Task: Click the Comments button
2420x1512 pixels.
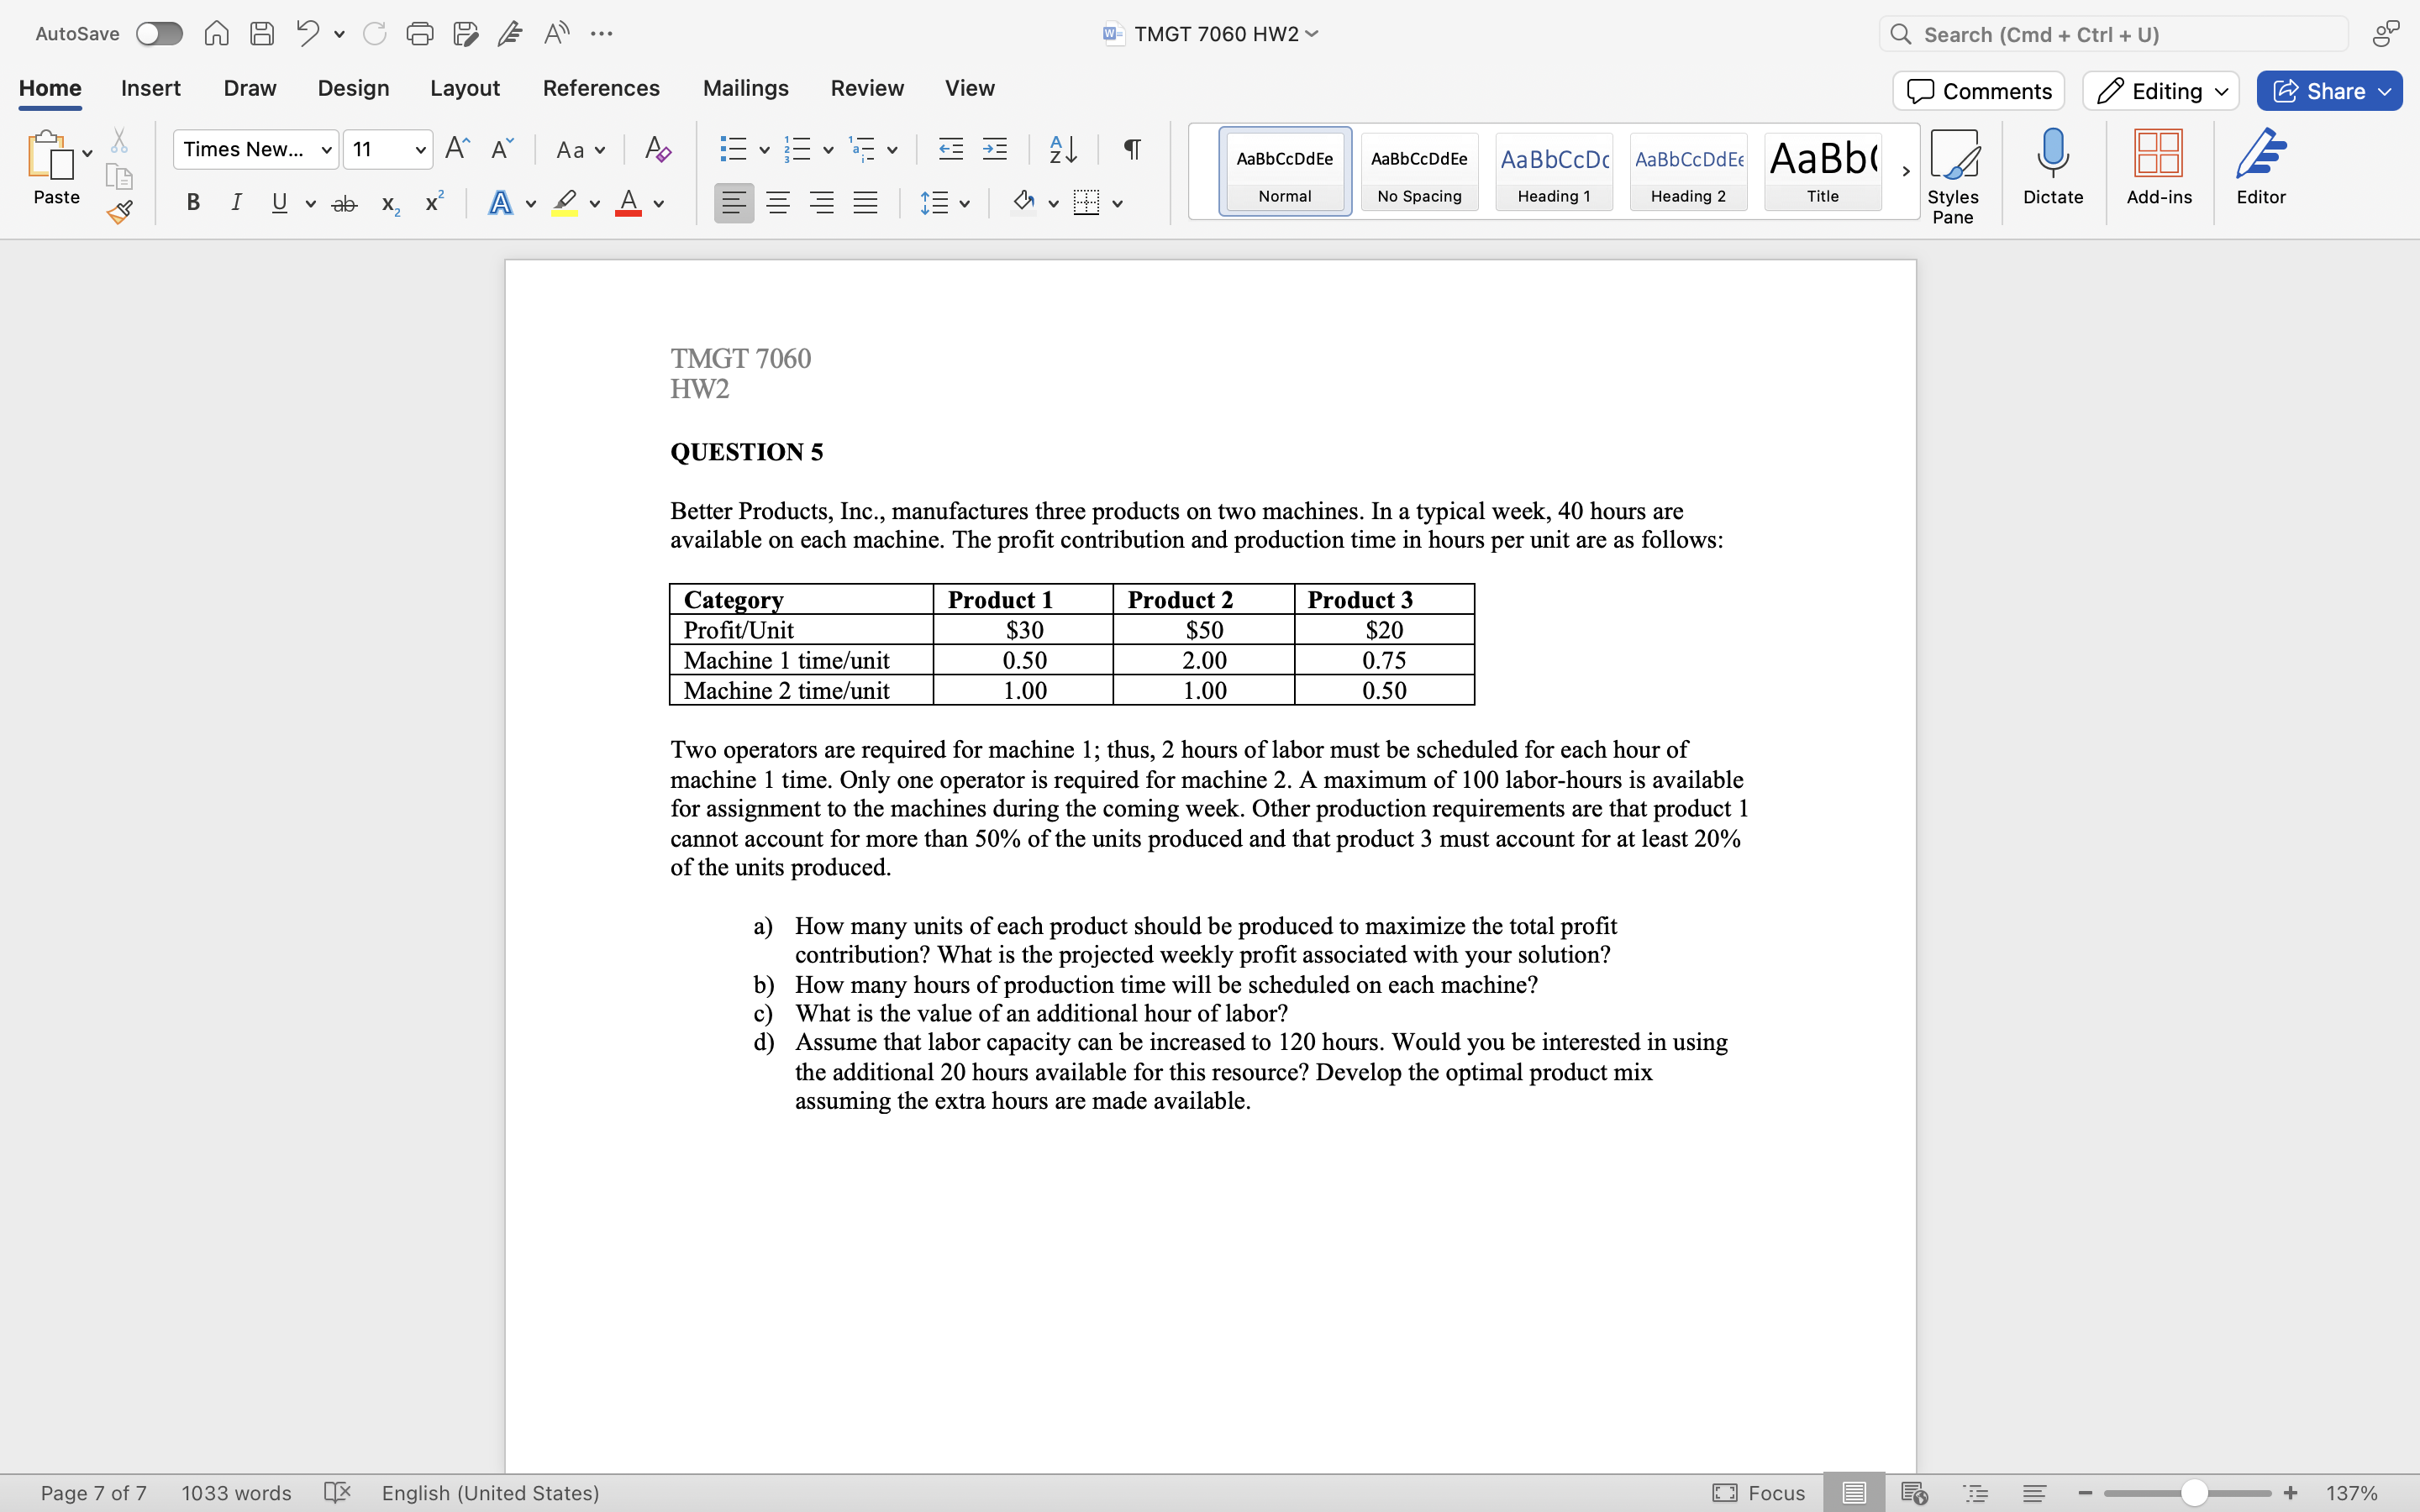Action: 1978,91
